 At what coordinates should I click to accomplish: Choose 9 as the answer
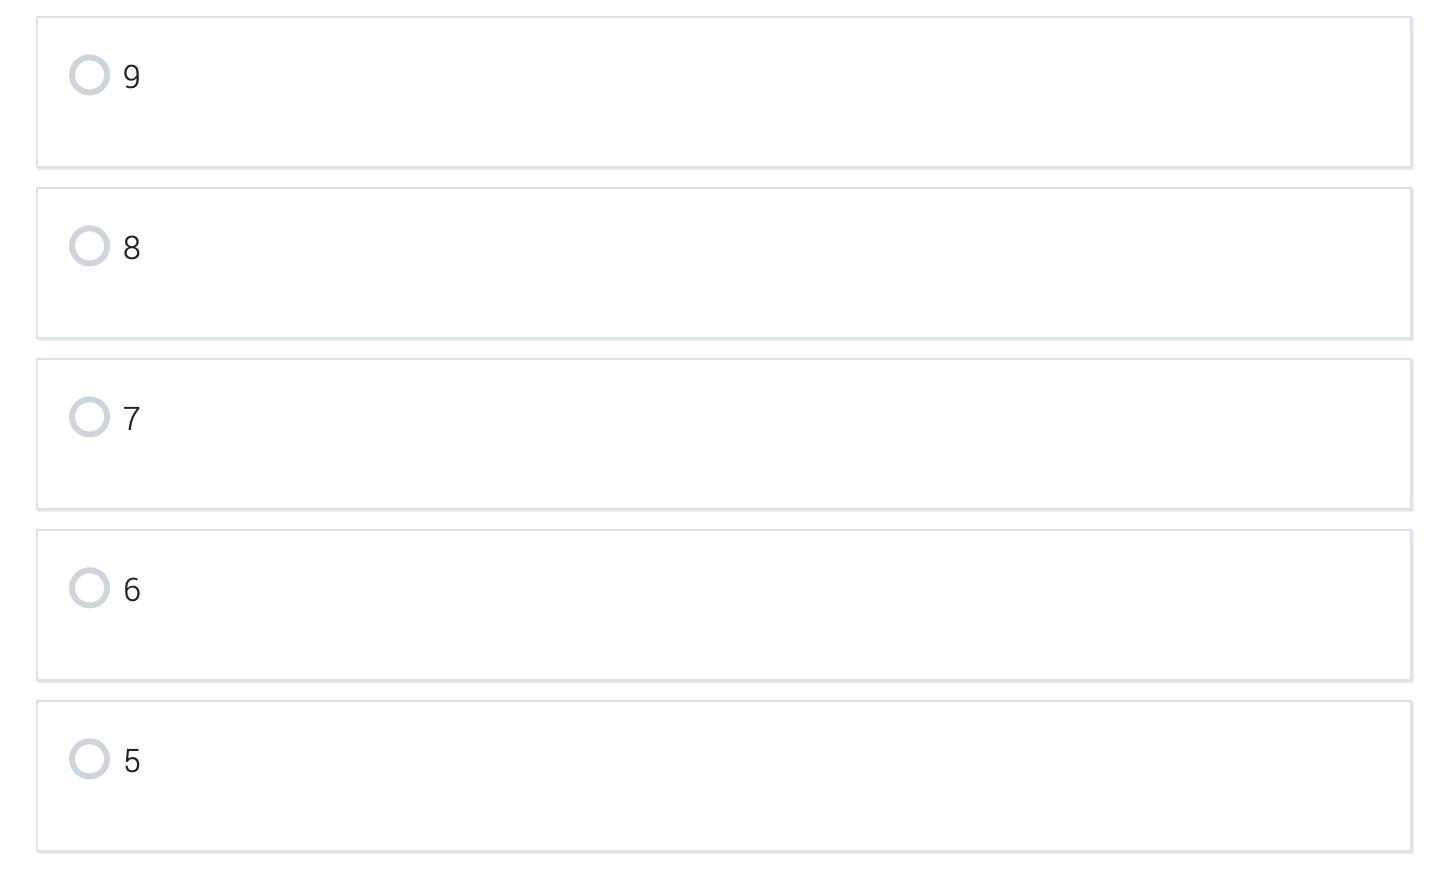pos(89,75)
